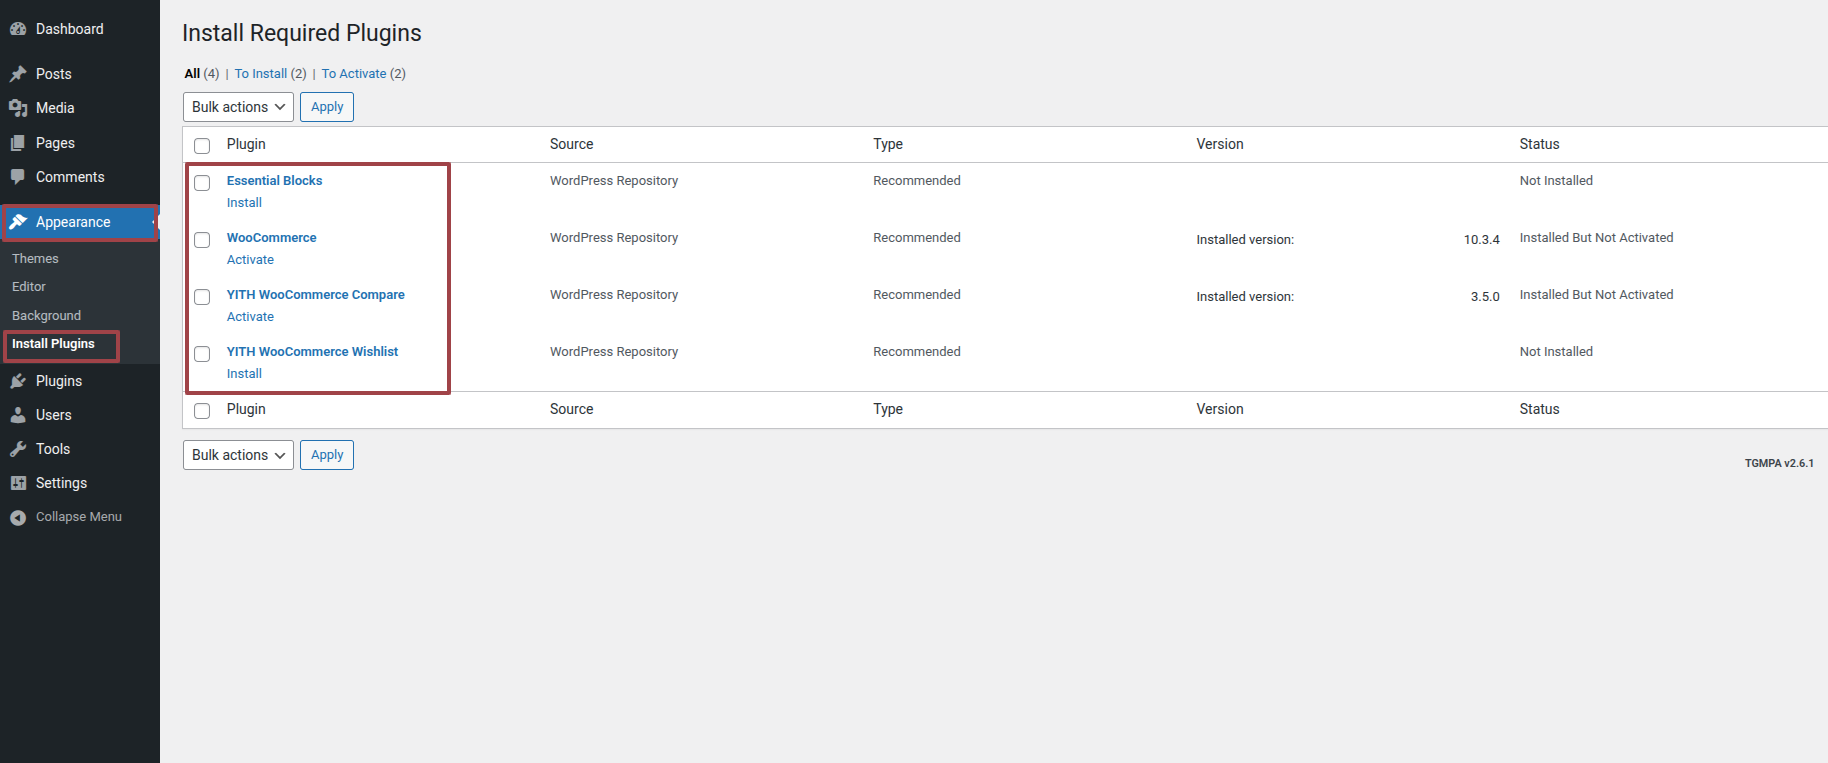The image size is (1828, 763).
Task: Check the Essential Blocks checkbox
Action: [202, 183]
